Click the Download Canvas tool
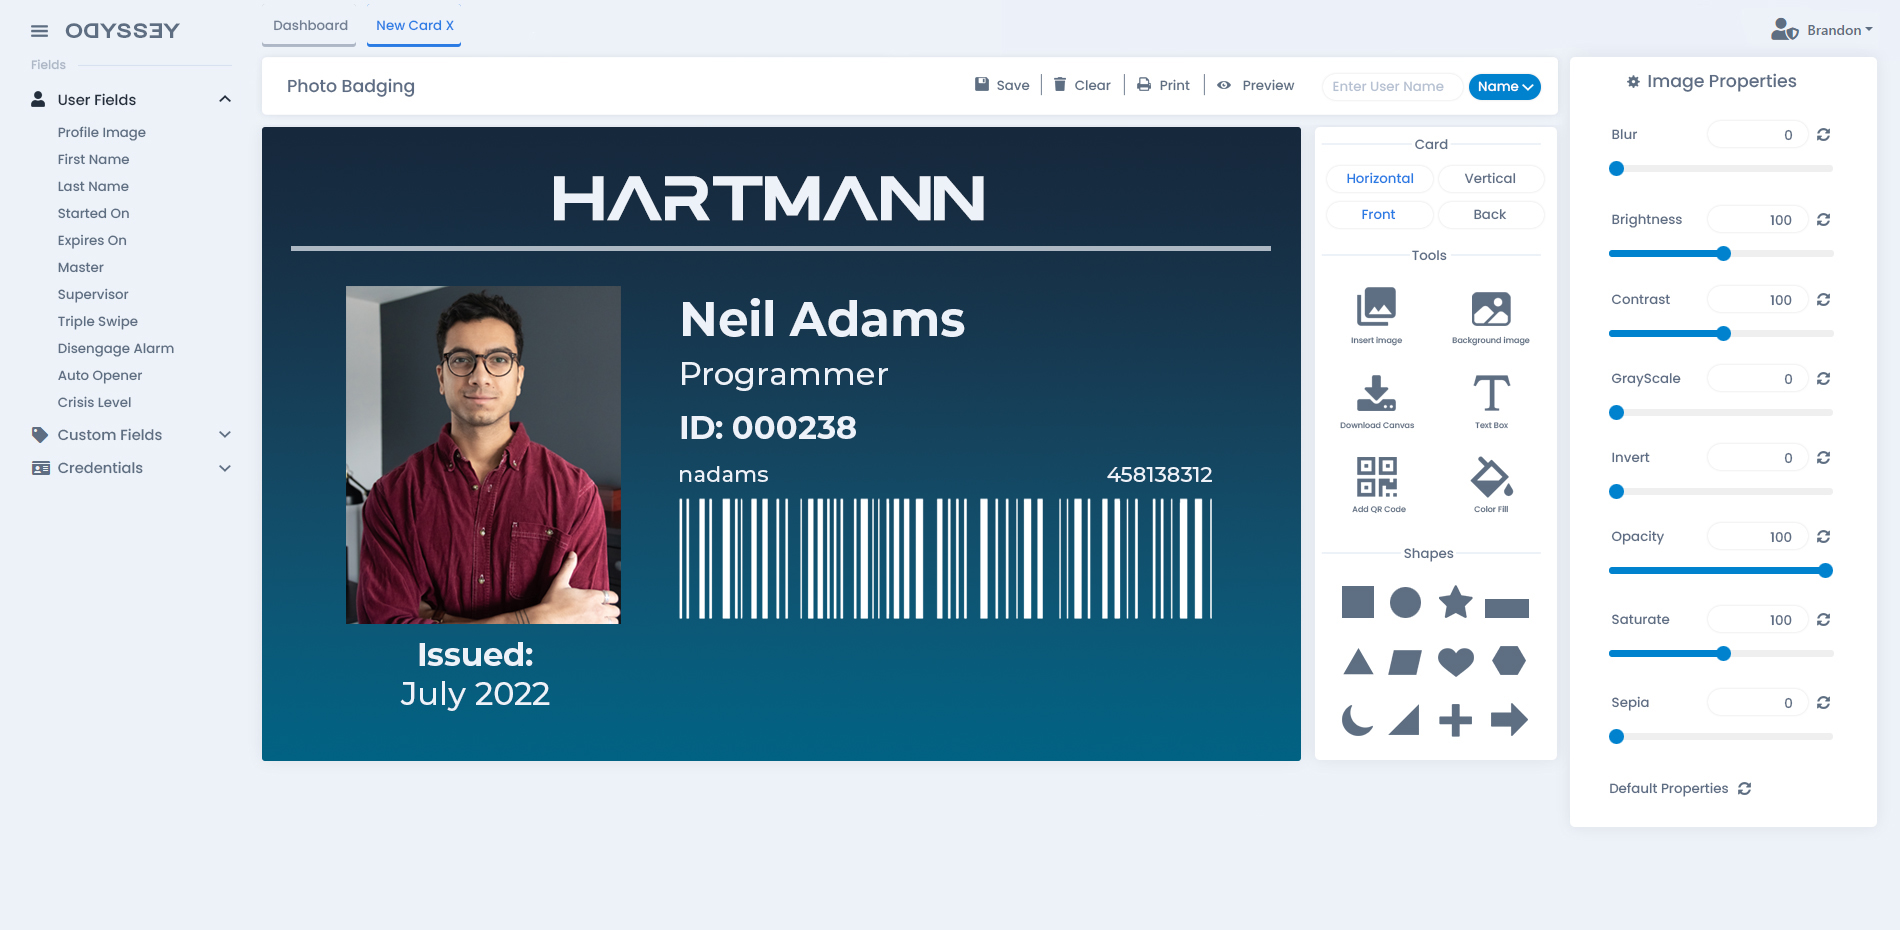The height and width of the screenshot is (930, 1900). coord(1377,395)
